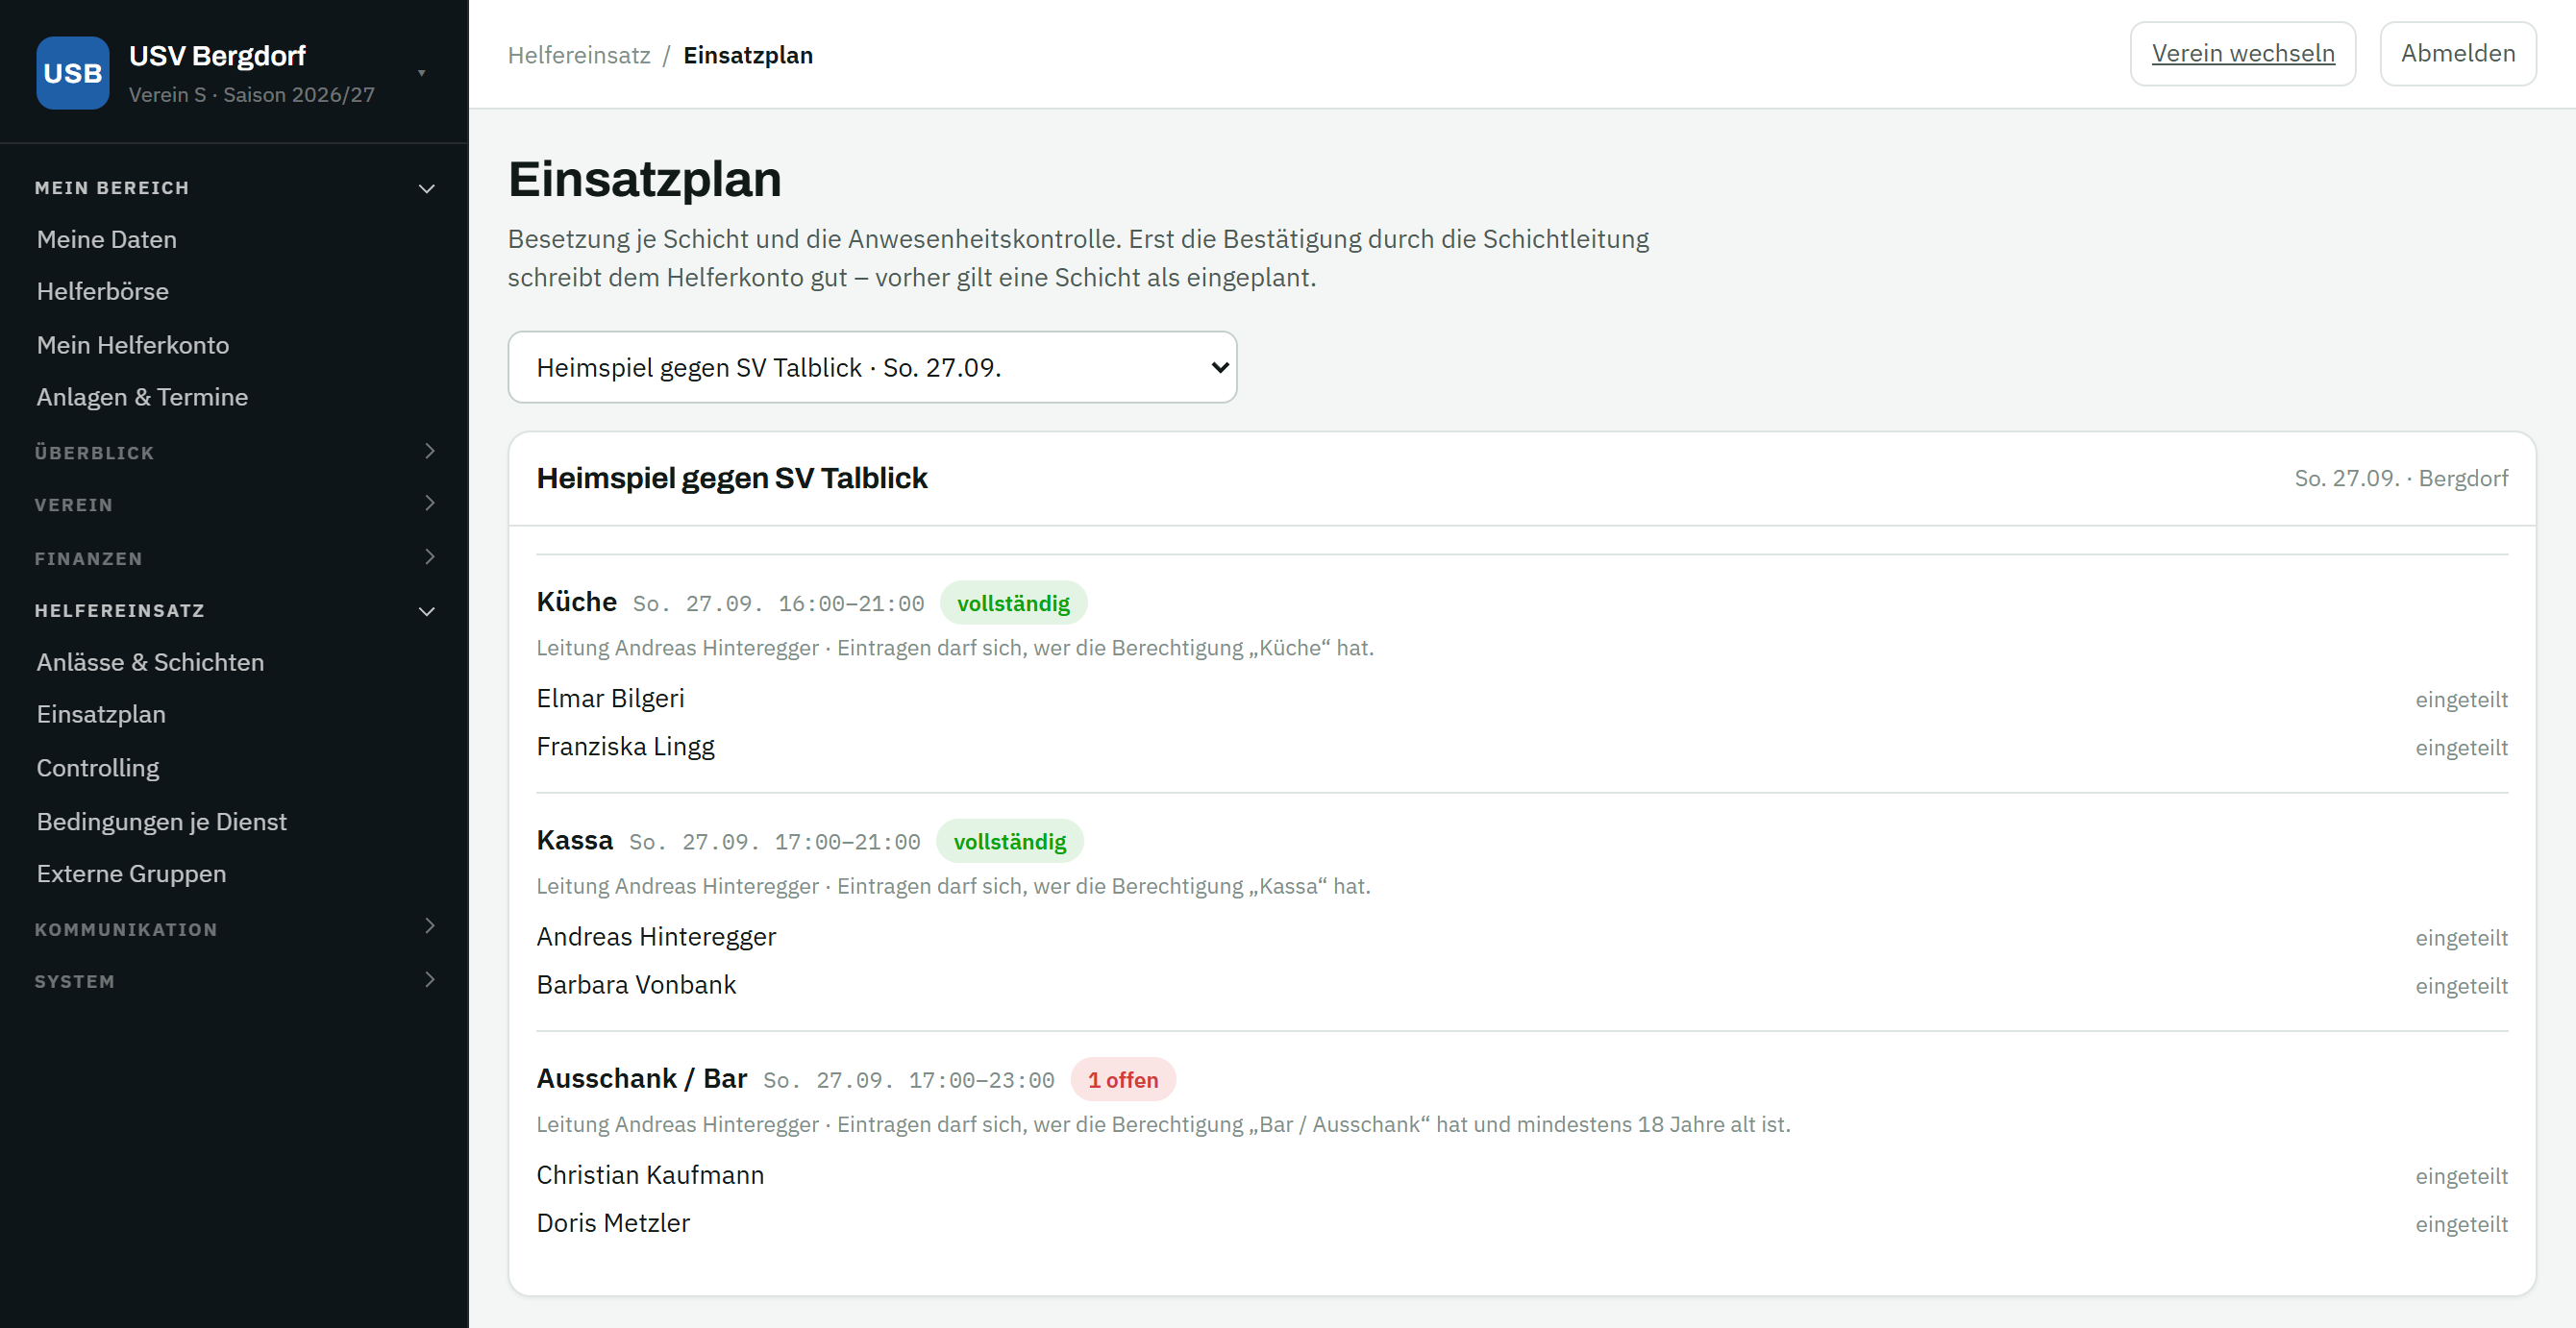Expand the Verein sidebar section
Screen dimensions: 2576x1328
point(430,503)
